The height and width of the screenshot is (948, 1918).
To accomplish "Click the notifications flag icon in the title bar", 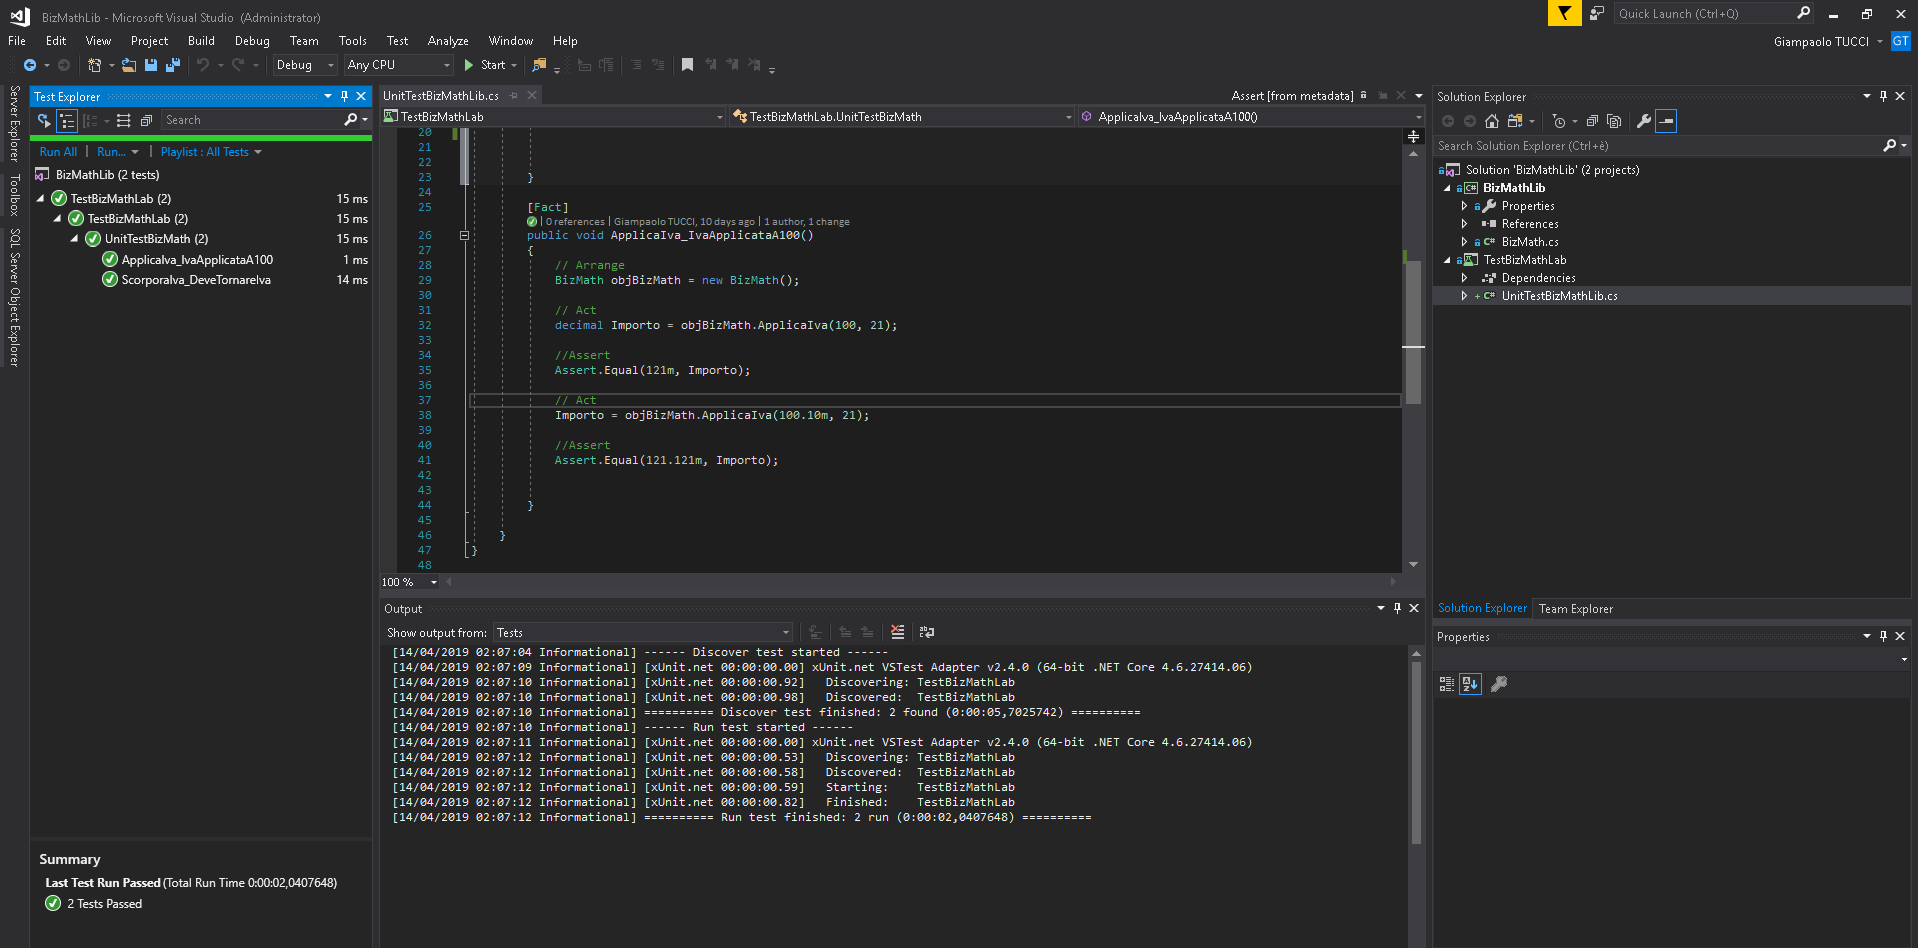I will [x=1565, y=13].
